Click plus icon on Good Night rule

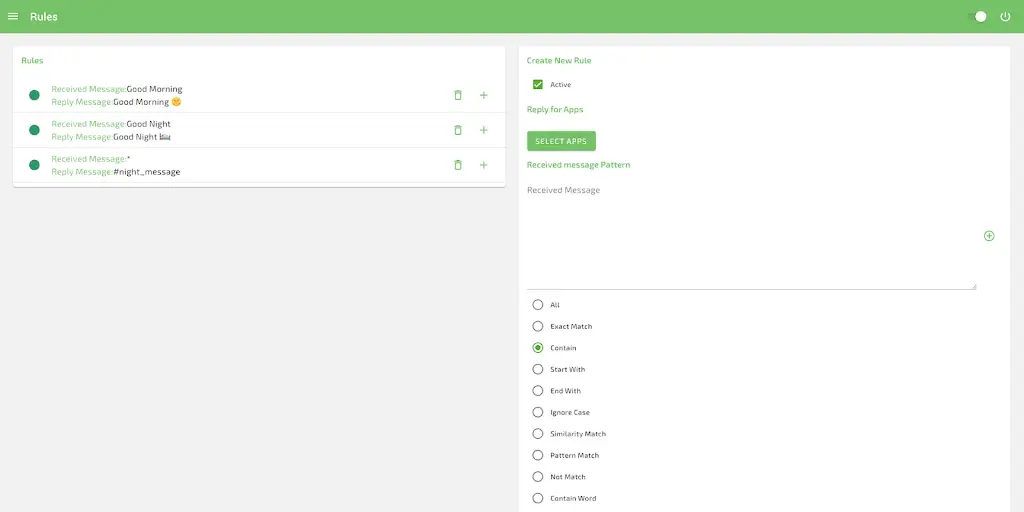(x=484, y=130)
